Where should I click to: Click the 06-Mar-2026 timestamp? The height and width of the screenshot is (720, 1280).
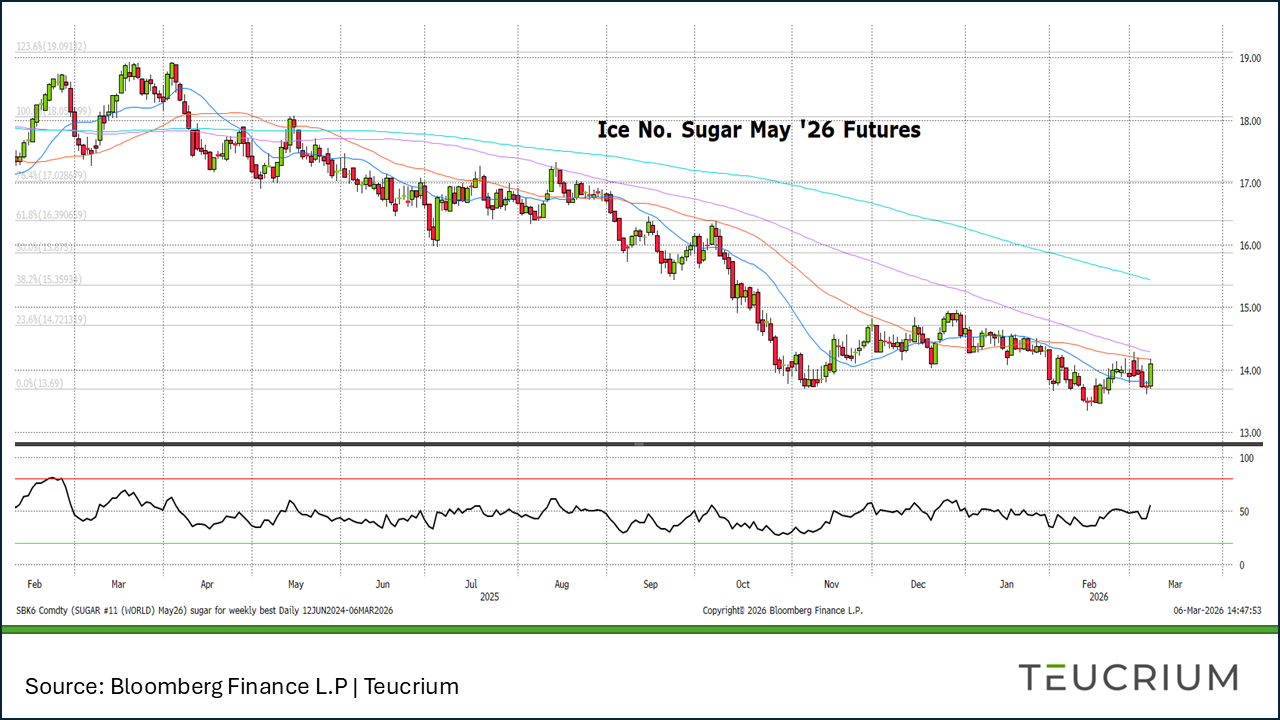[1219, 610]
